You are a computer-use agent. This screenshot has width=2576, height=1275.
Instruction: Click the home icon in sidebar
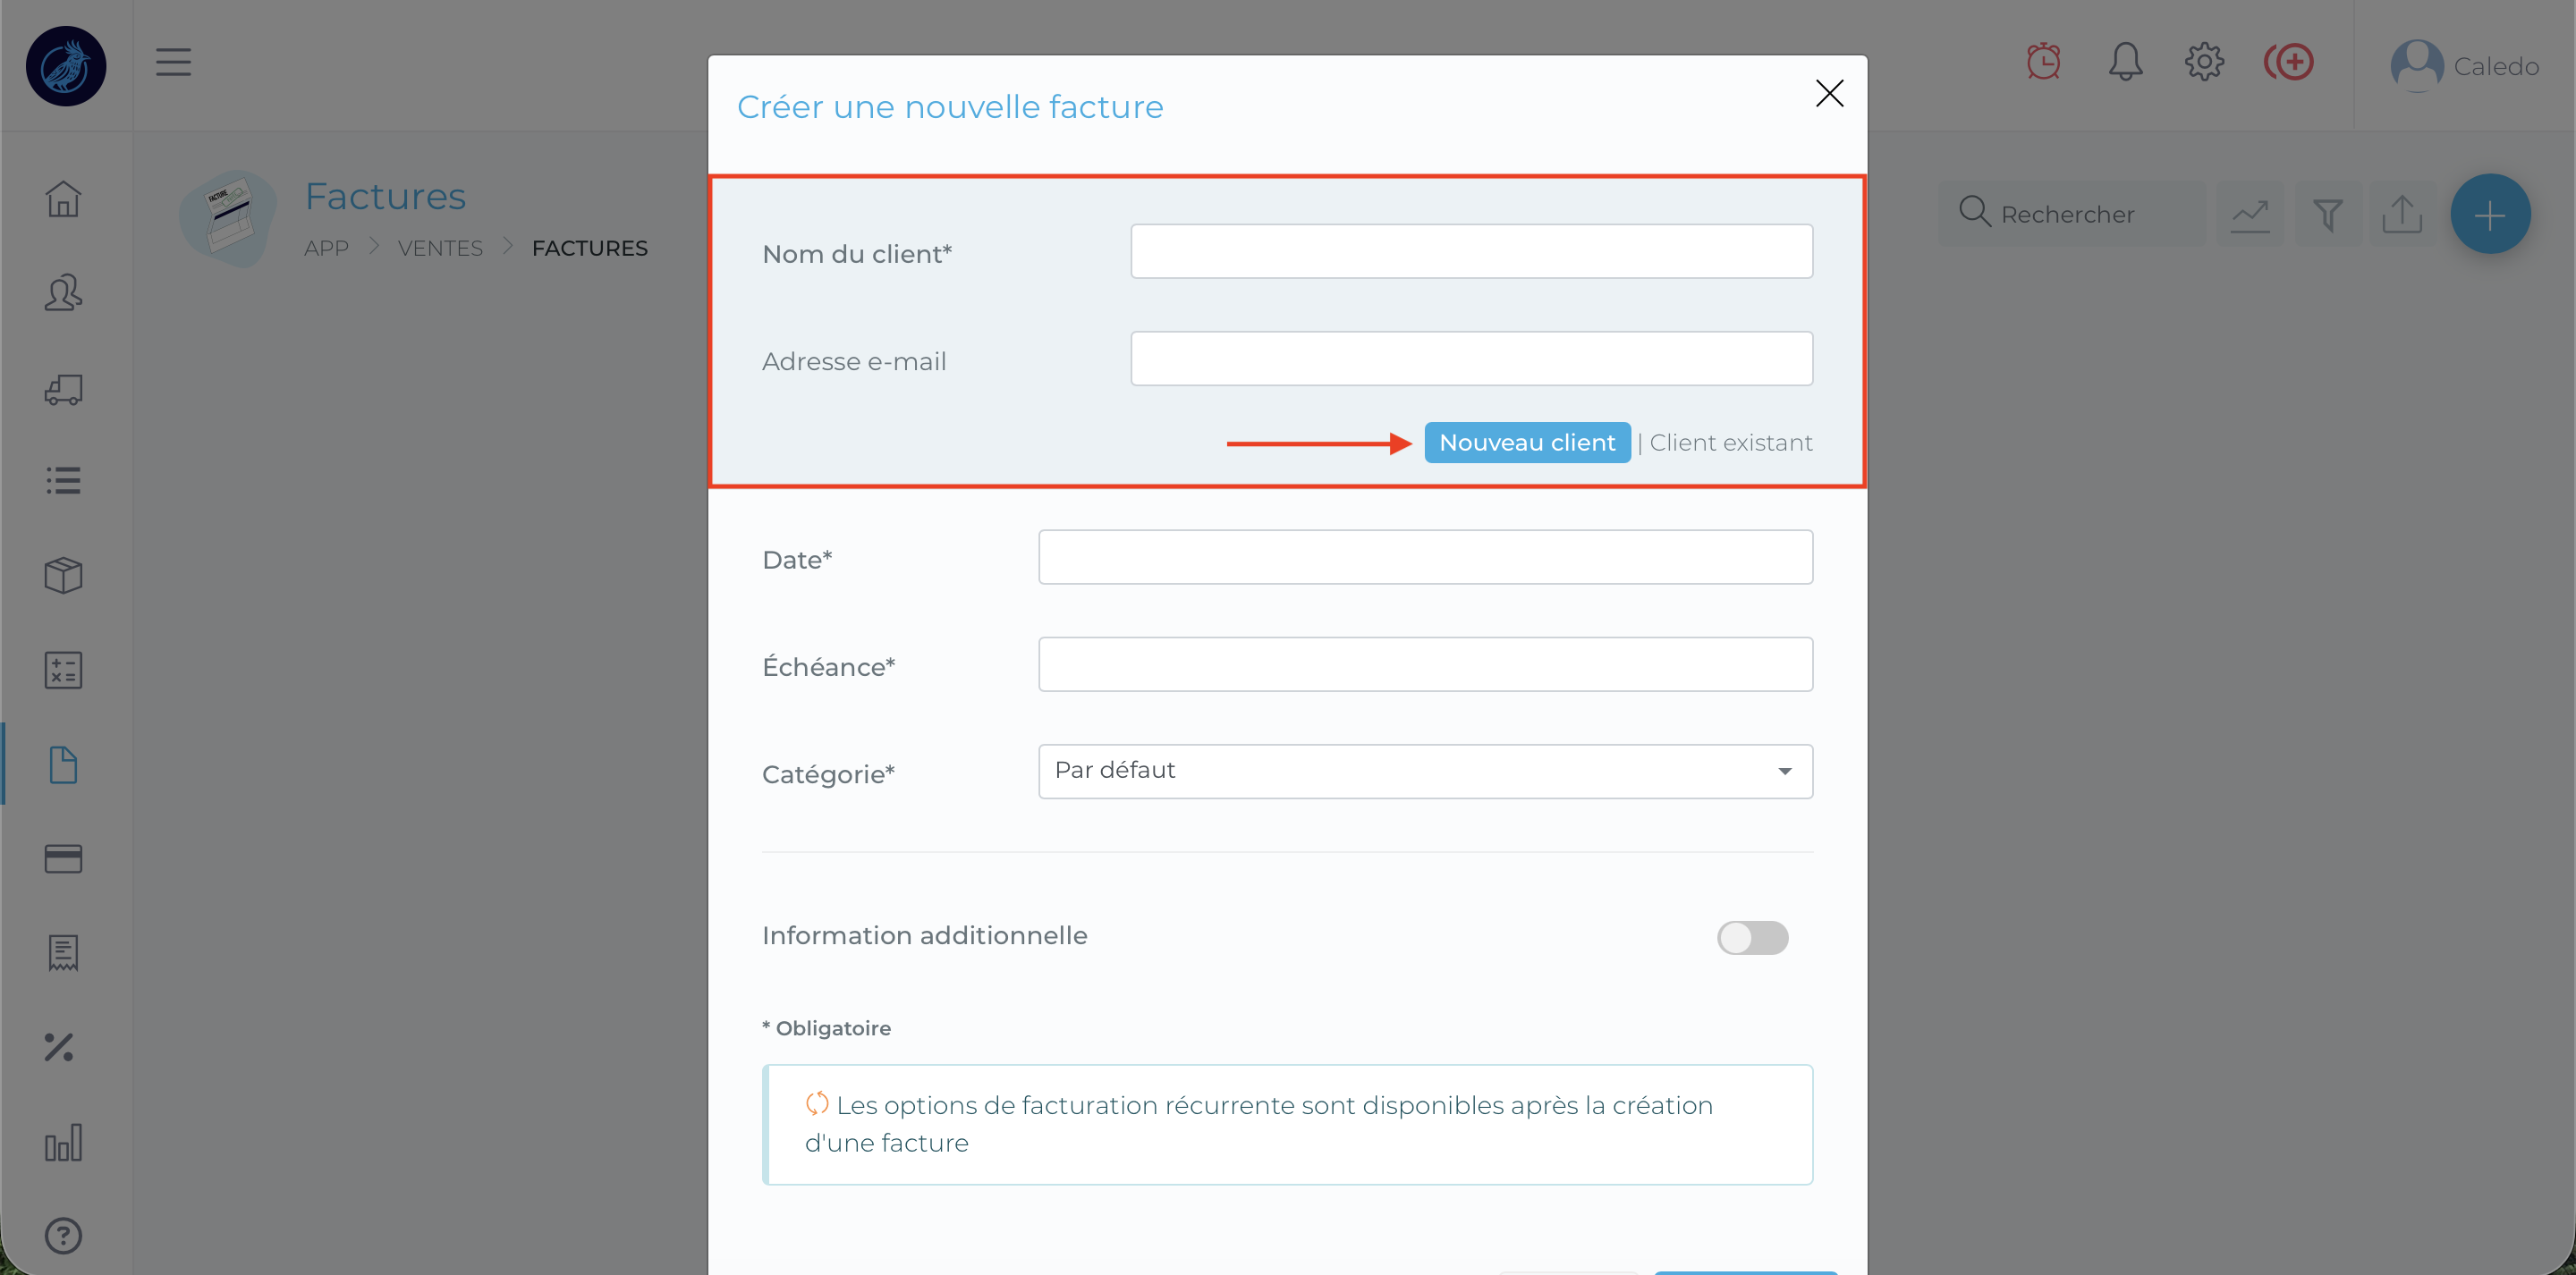coord(63,199)
